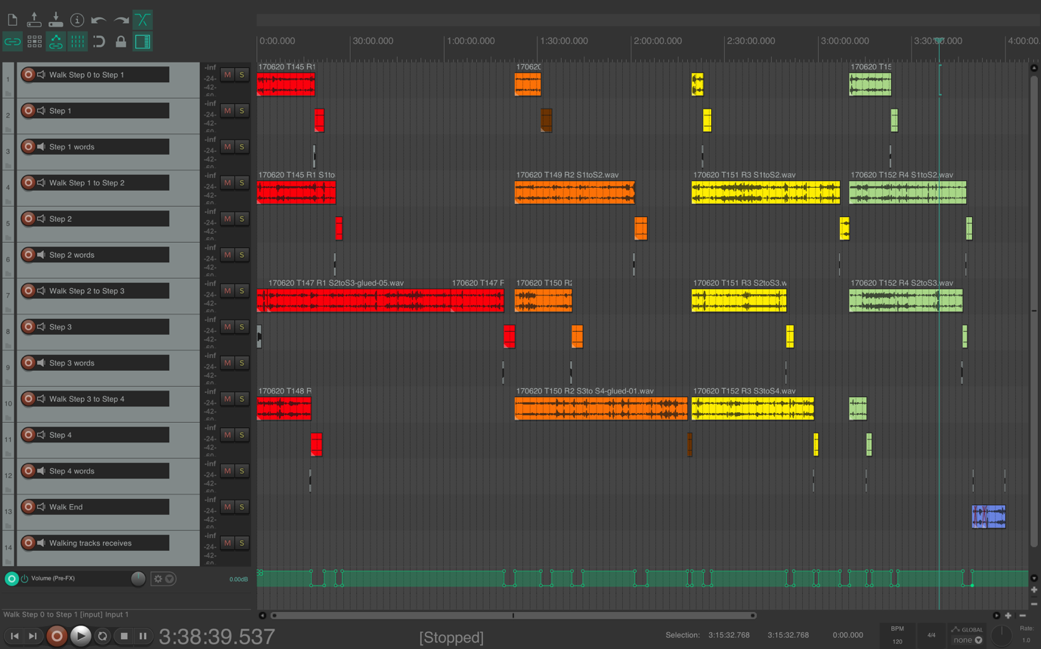Arm recording on the Step 3 words track
The height and width of the screenshot is (649, 1041).
pyautogui.click(x=28, y=363)
